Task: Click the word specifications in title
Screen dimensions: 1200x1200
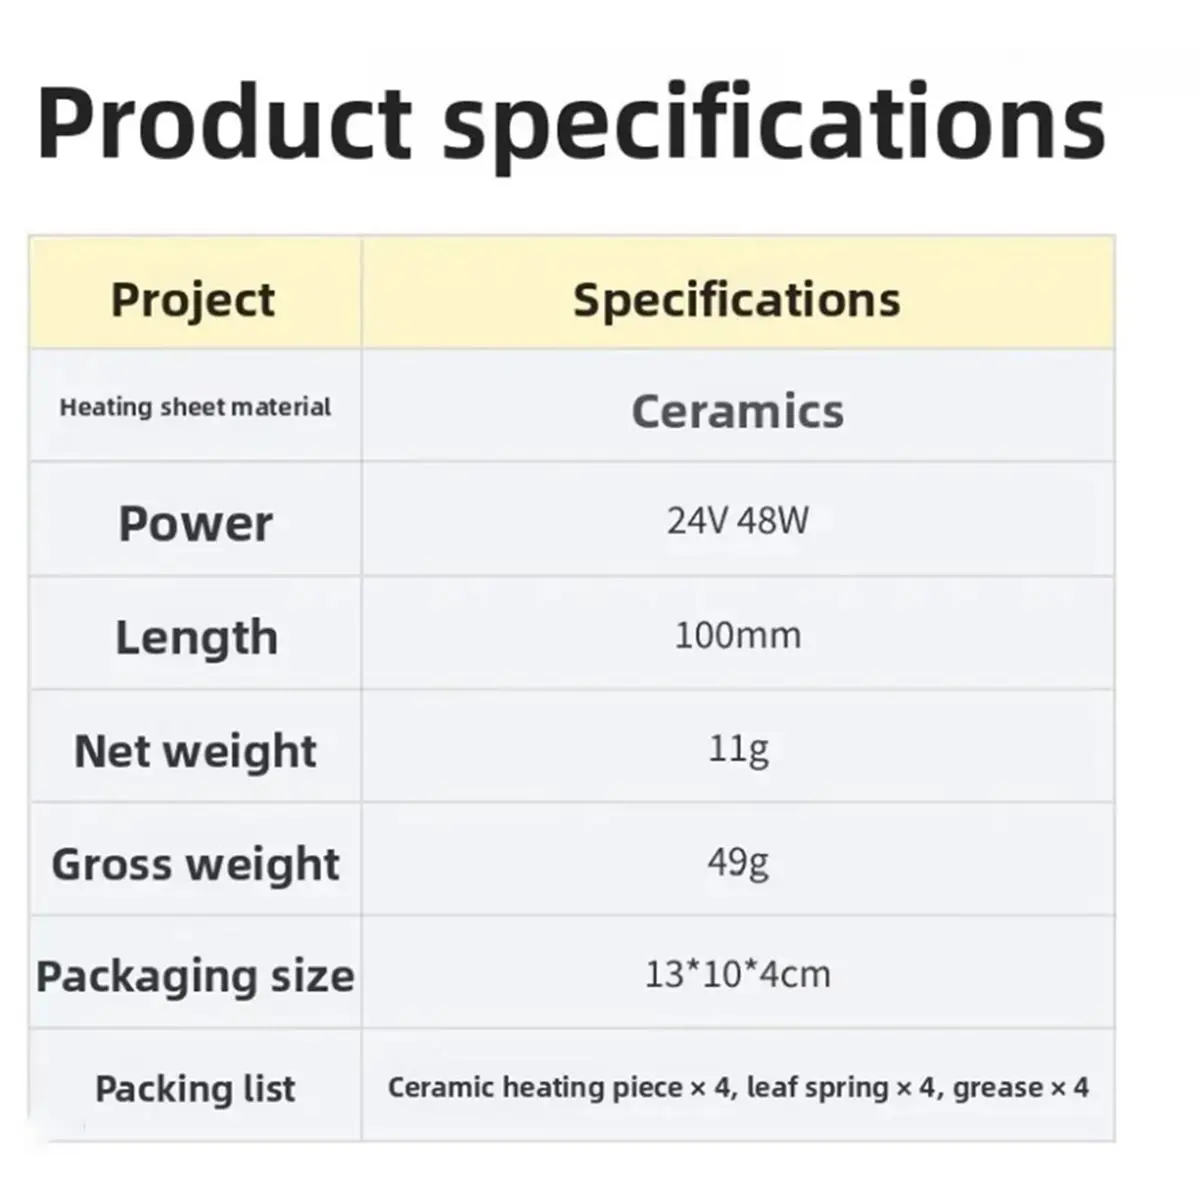Action: [x=775, y=126]
